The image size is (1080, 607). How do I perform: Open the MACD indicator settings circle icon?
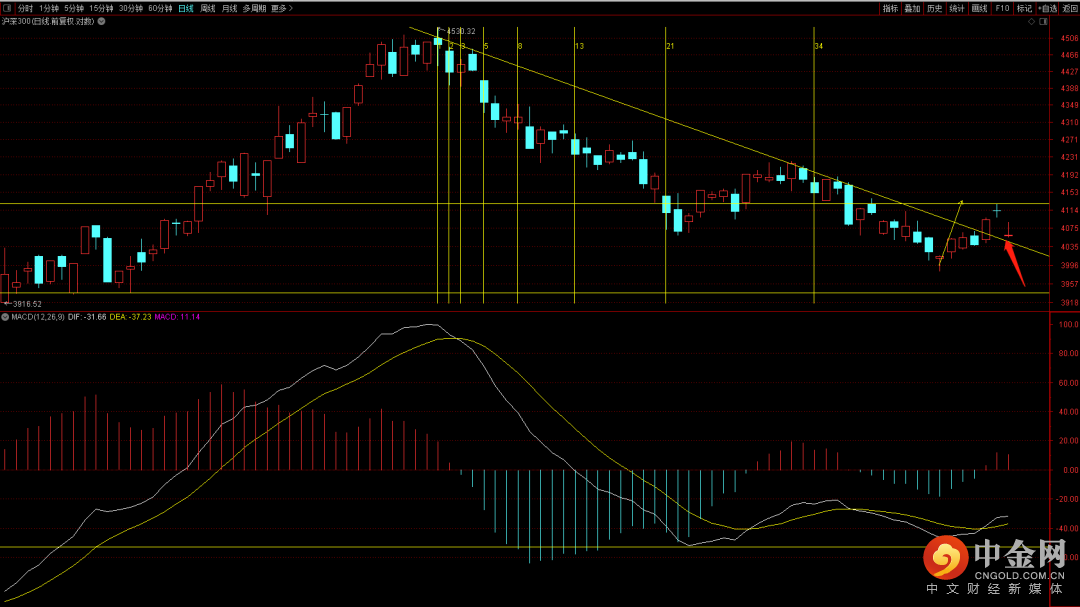(x=5, y=317)
